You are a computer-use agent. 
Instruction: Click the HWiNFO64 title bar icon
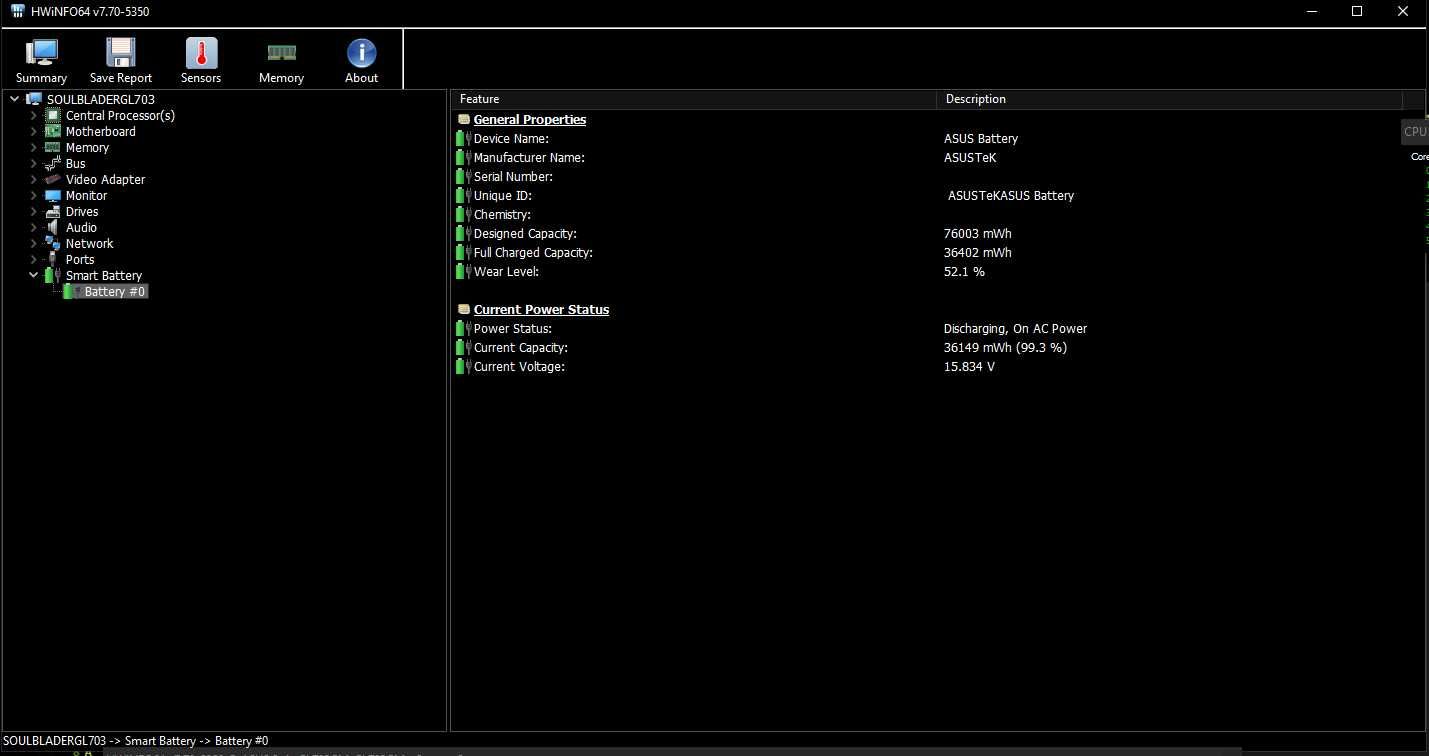tap(18, 11)
